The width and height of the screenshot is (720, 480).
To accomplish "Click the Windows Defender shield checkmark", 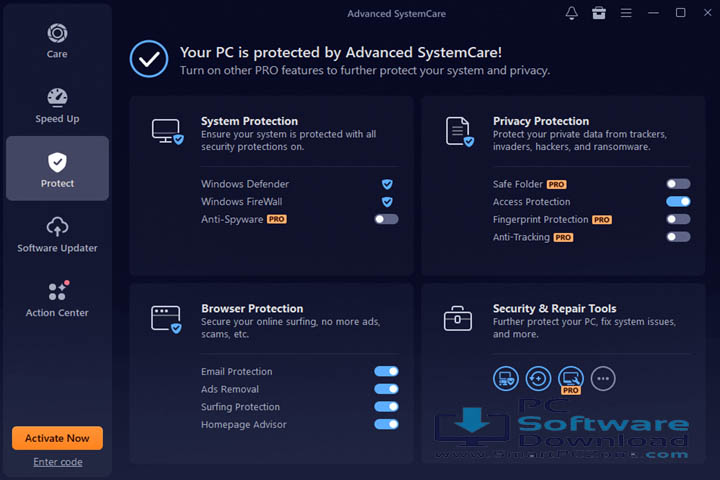I will (x=387, y=184).
